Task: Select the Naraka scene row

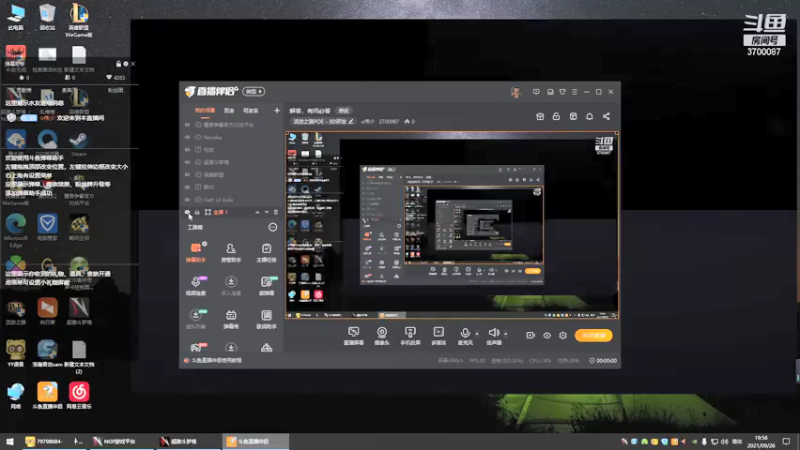Action: pyautogui.click(x=232, y=137)
